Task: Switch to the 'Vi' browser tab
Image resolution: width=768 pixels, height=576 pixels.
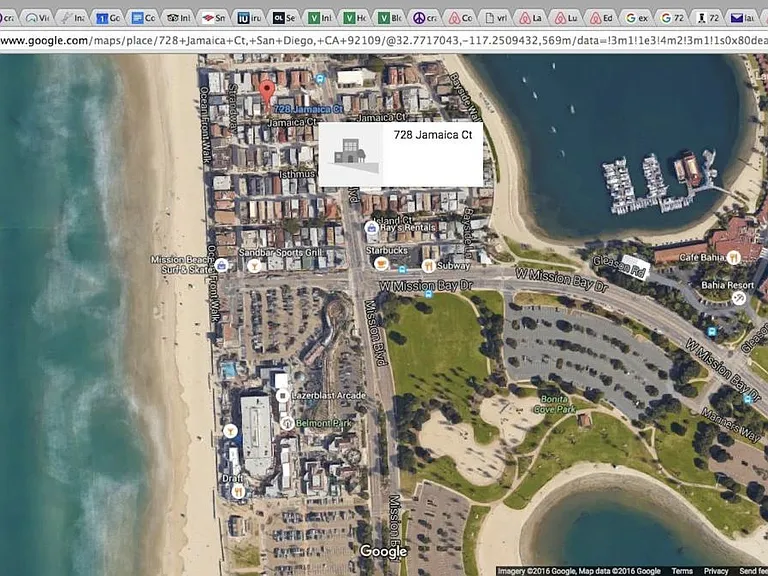Action: pos(38,18)
